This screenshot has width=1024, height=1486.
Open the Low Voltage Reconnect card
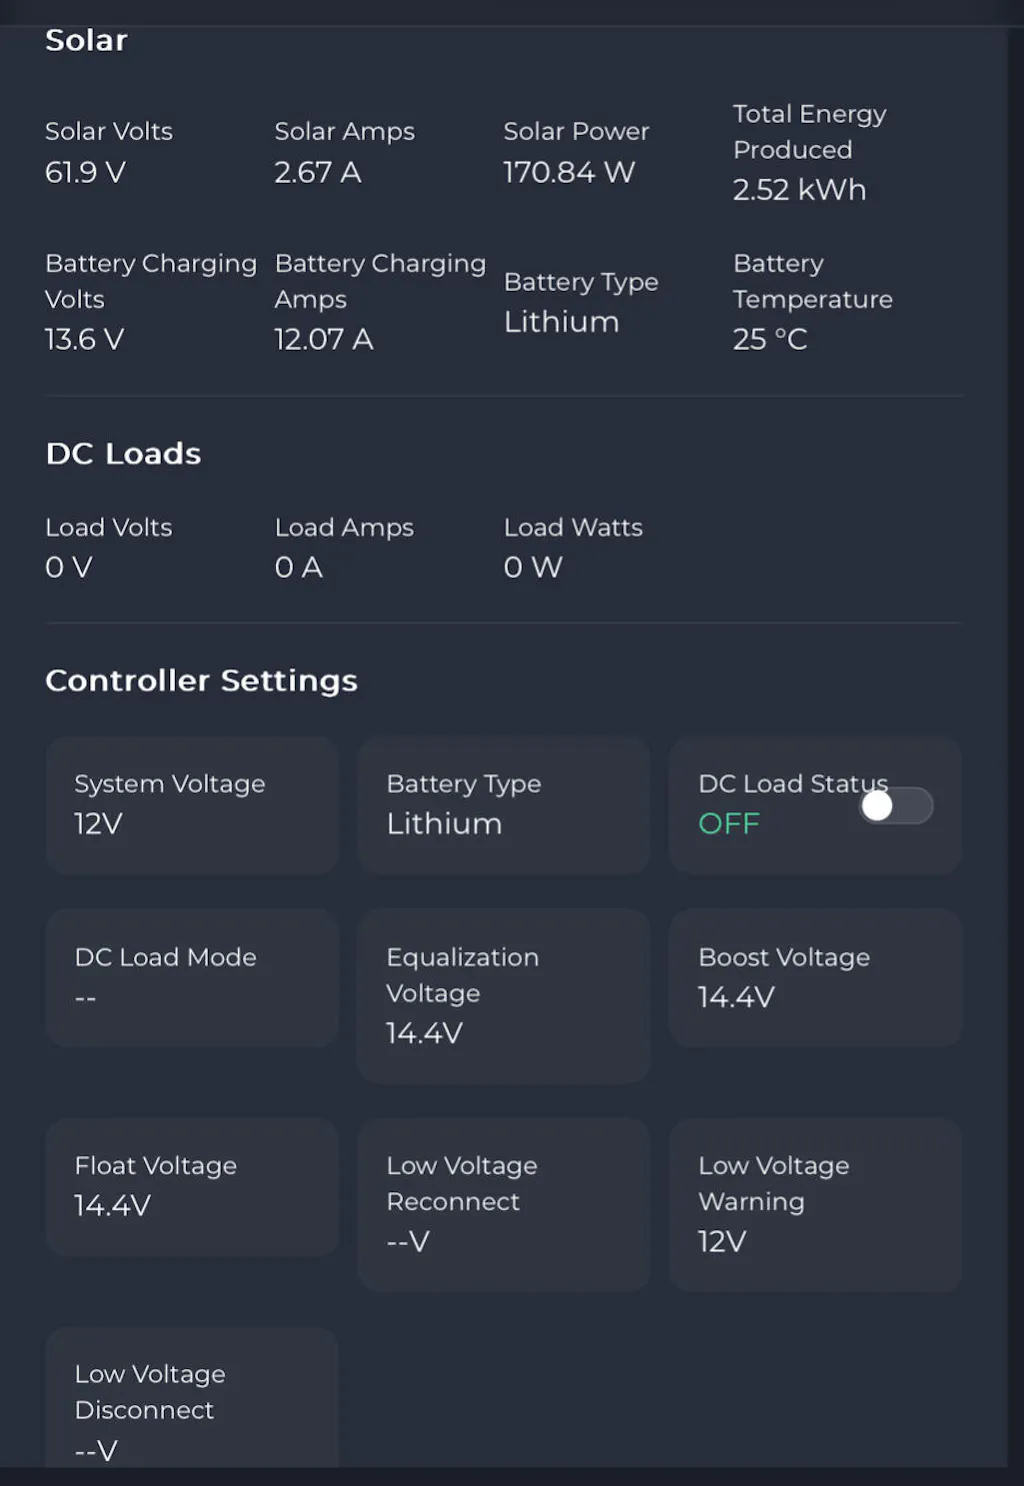pos(503,1204)
